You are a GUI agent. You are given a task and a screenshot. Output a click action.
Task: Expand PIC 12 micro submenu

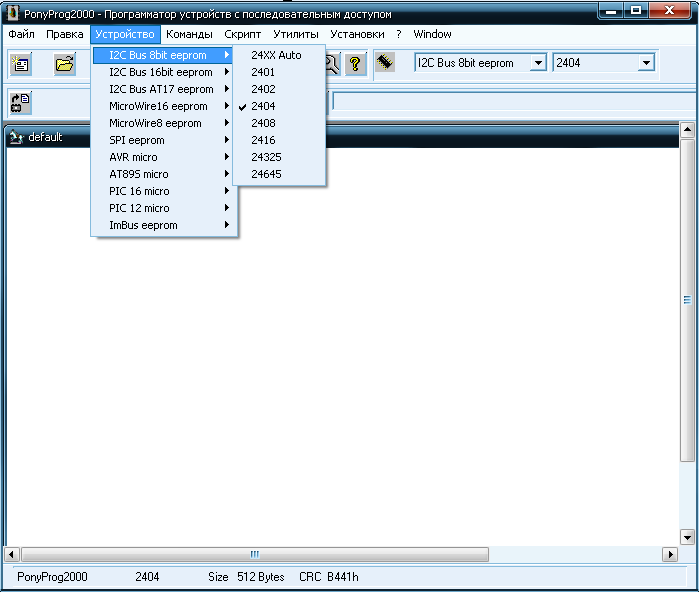(163, 208)
